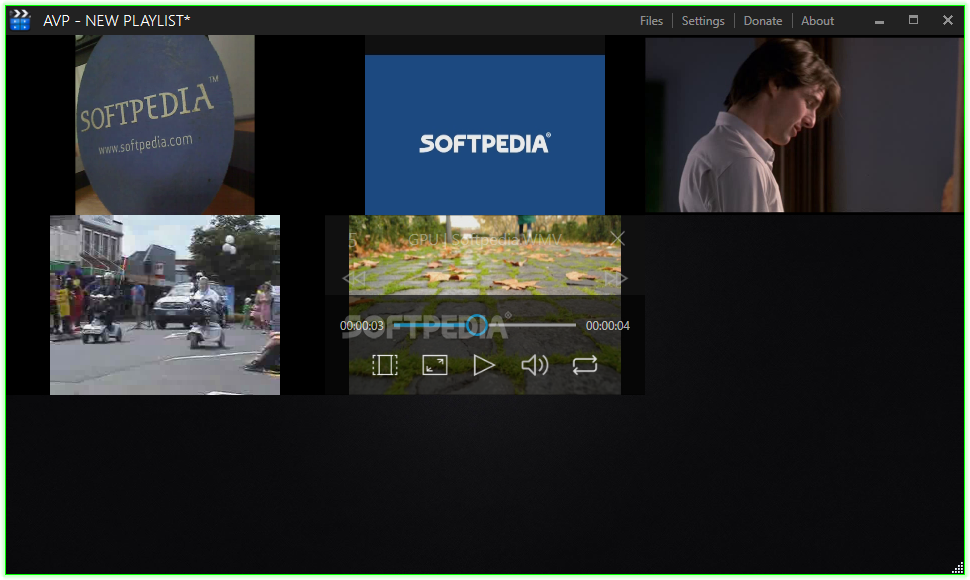The image size is (970, 580).
Task: Open the About menu item
Action: (817, 21)
